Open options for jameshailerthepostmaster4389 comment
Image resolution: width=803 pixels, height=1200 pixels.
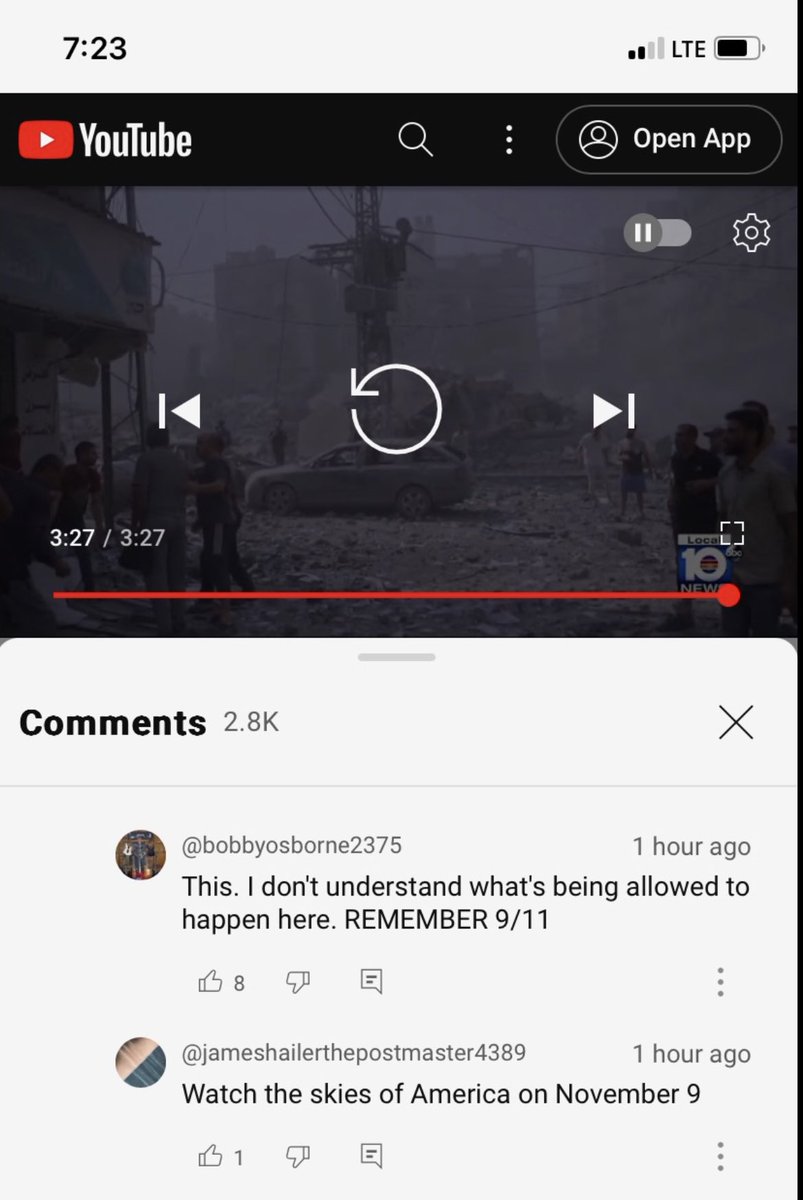pyautogui.click(x=720, y=1156)
